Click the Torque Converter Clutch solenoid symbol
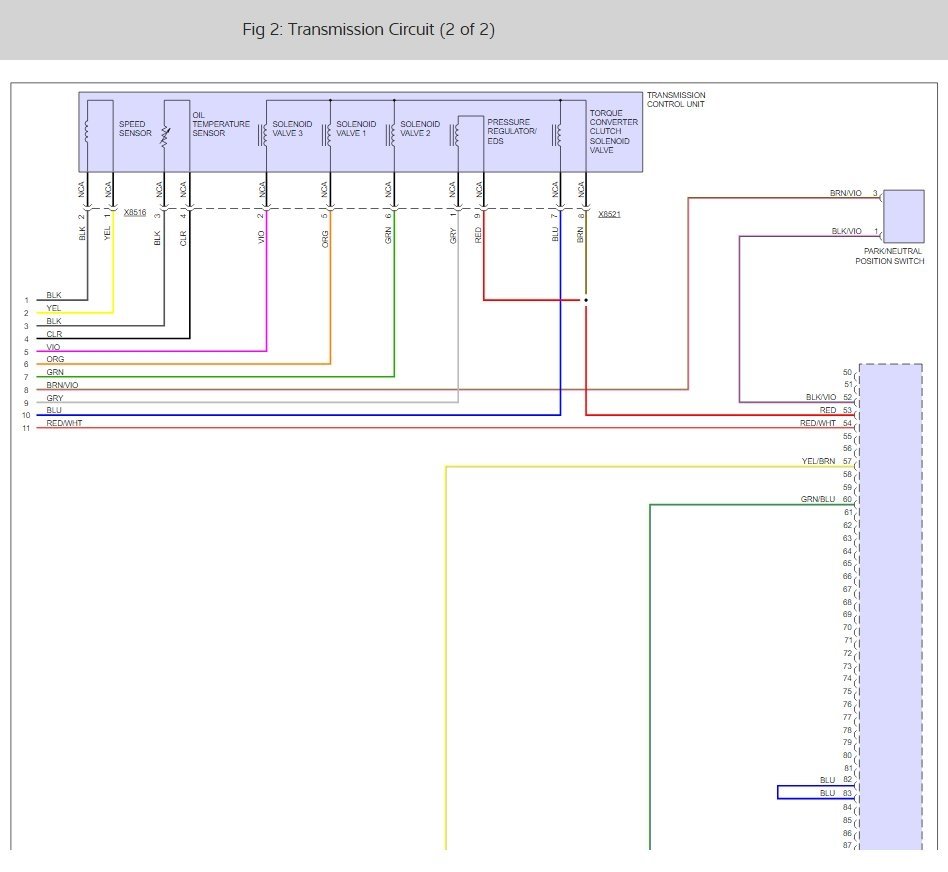948x872 pixels. click(557, 135)
